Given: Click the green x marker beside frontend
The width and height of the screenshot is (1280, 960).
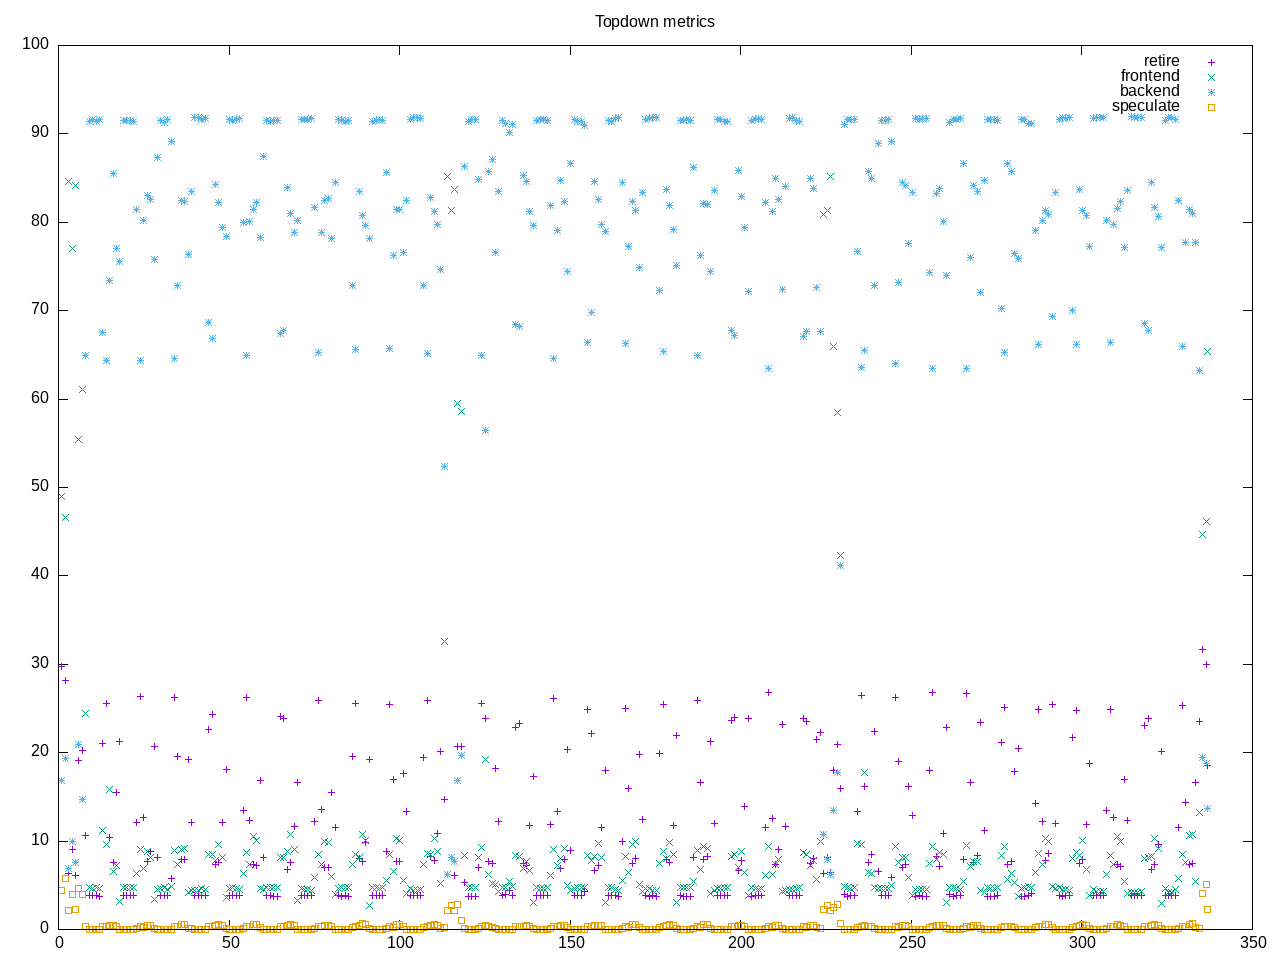Looking at the screenshot, I should click(1211, 77).
